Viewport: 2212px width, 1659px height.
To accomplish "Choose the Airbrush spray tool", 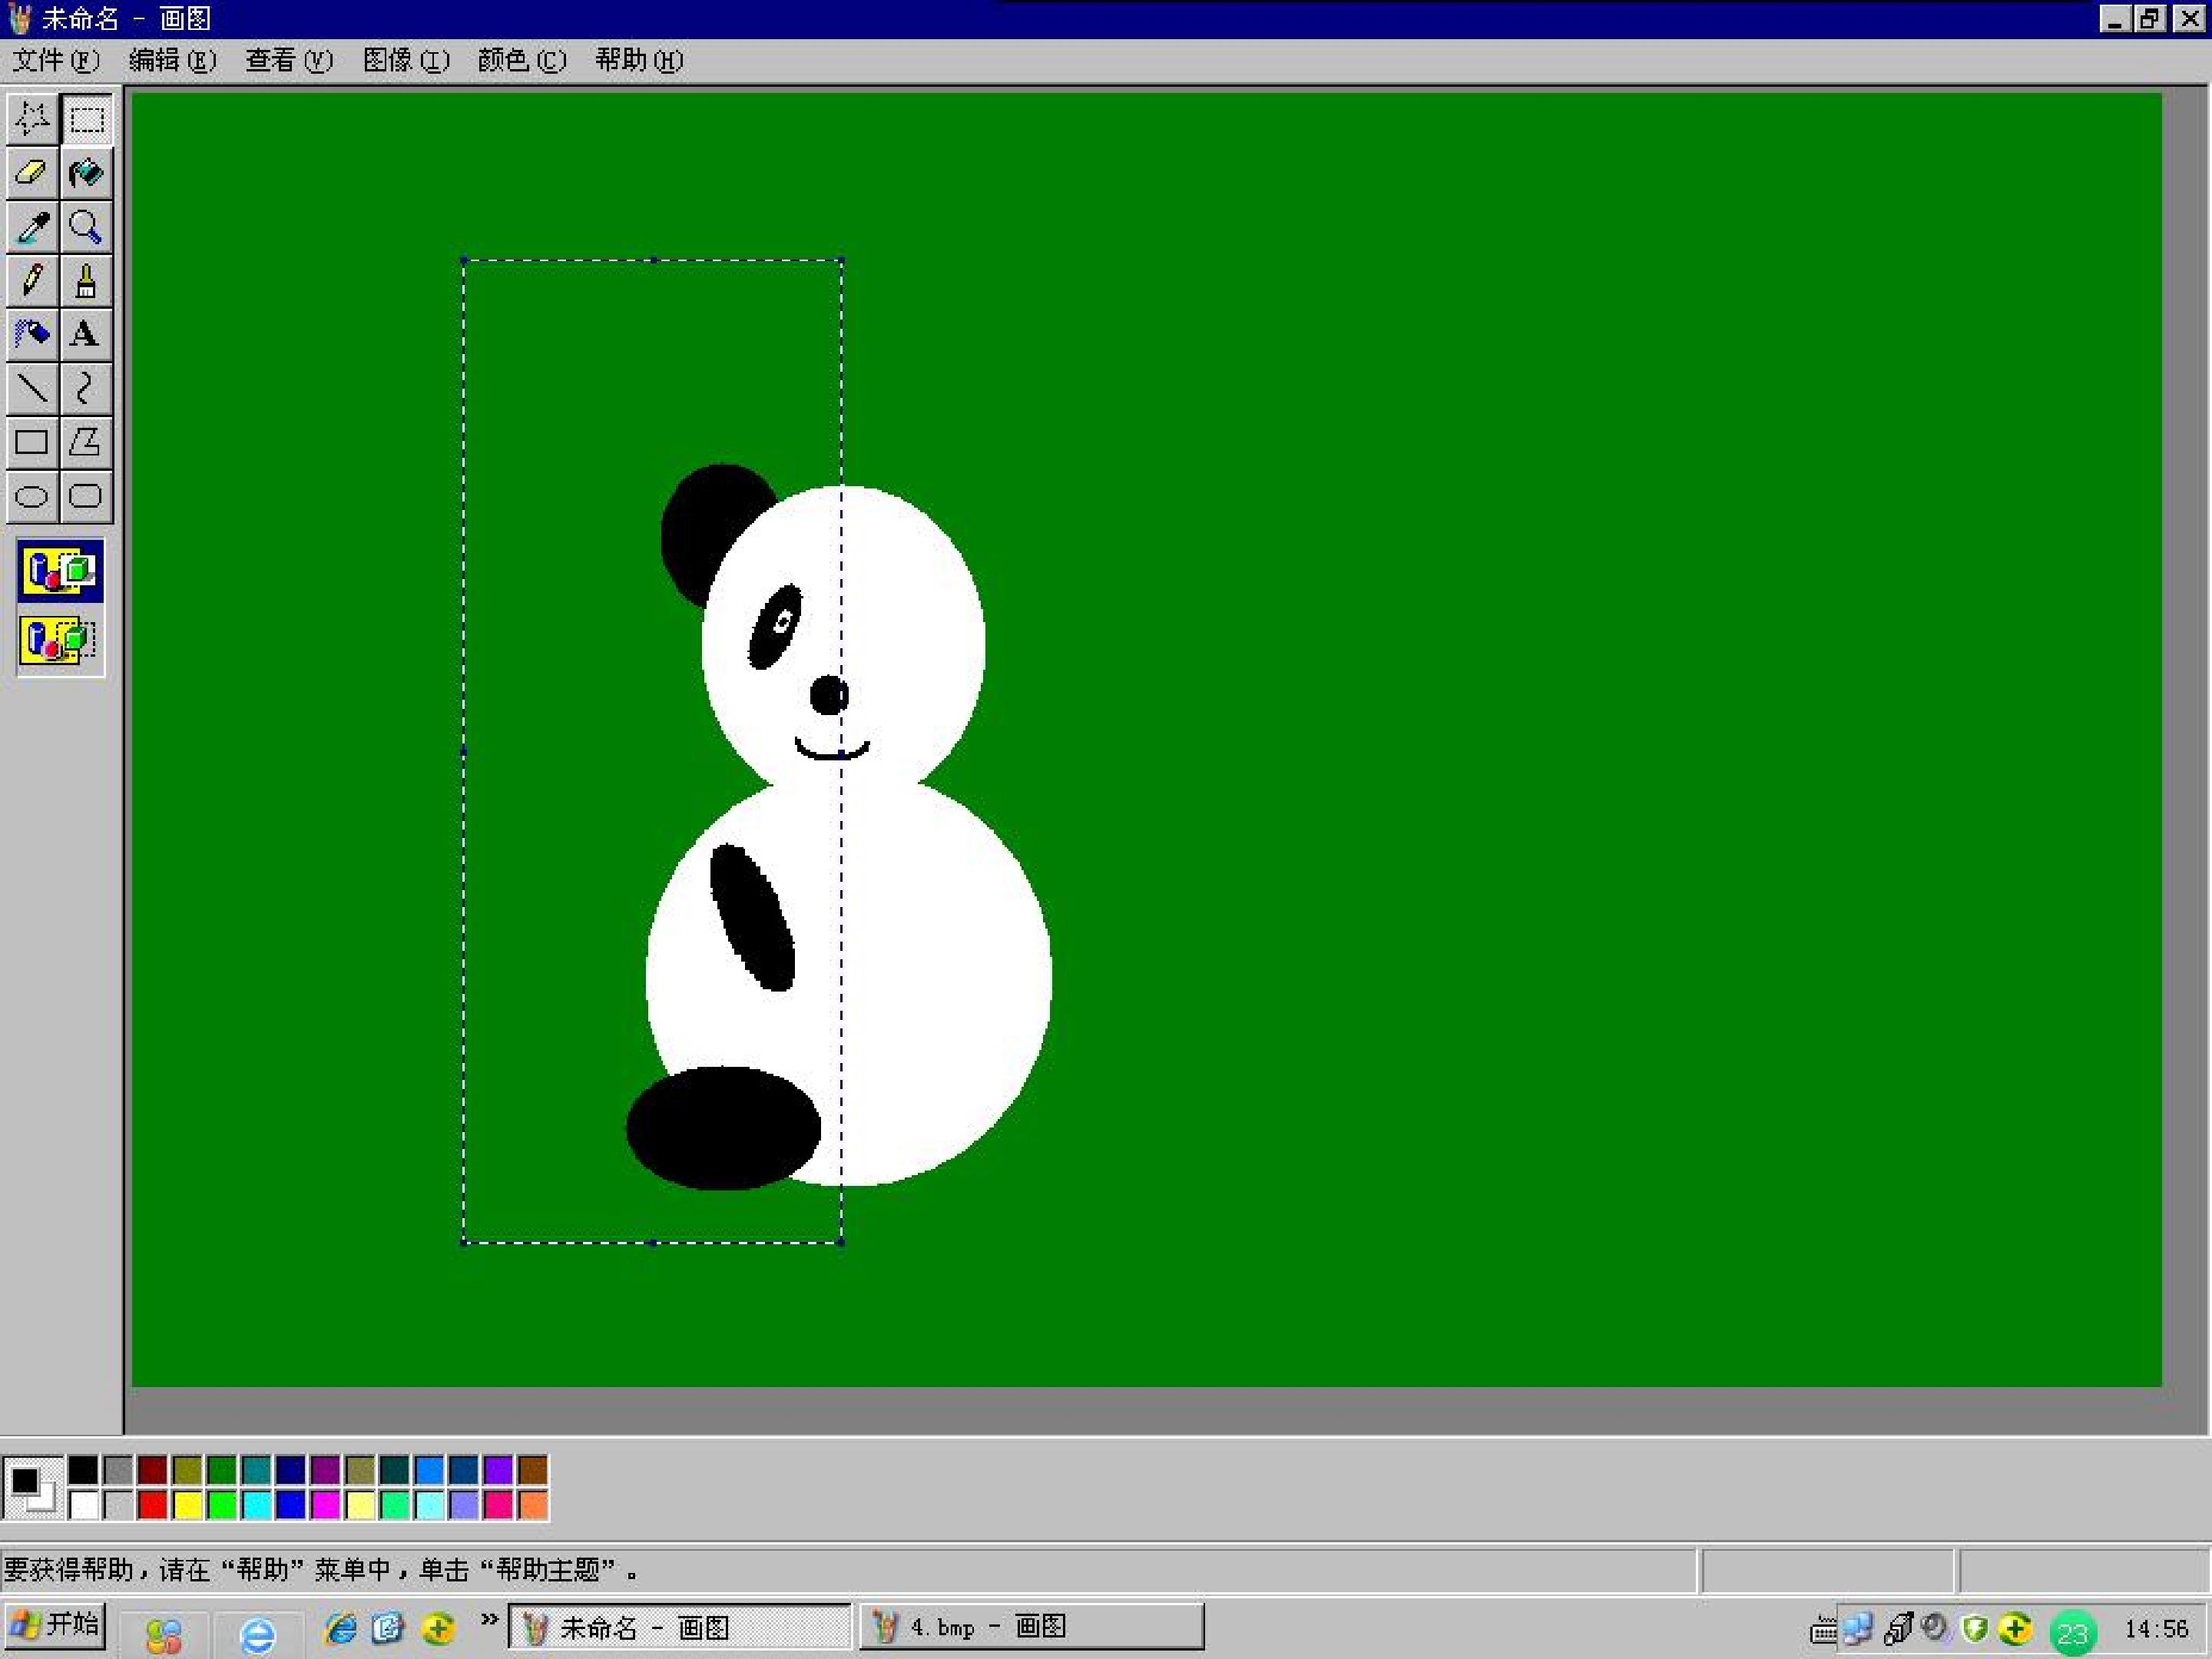I will click(x=32, y=334).
